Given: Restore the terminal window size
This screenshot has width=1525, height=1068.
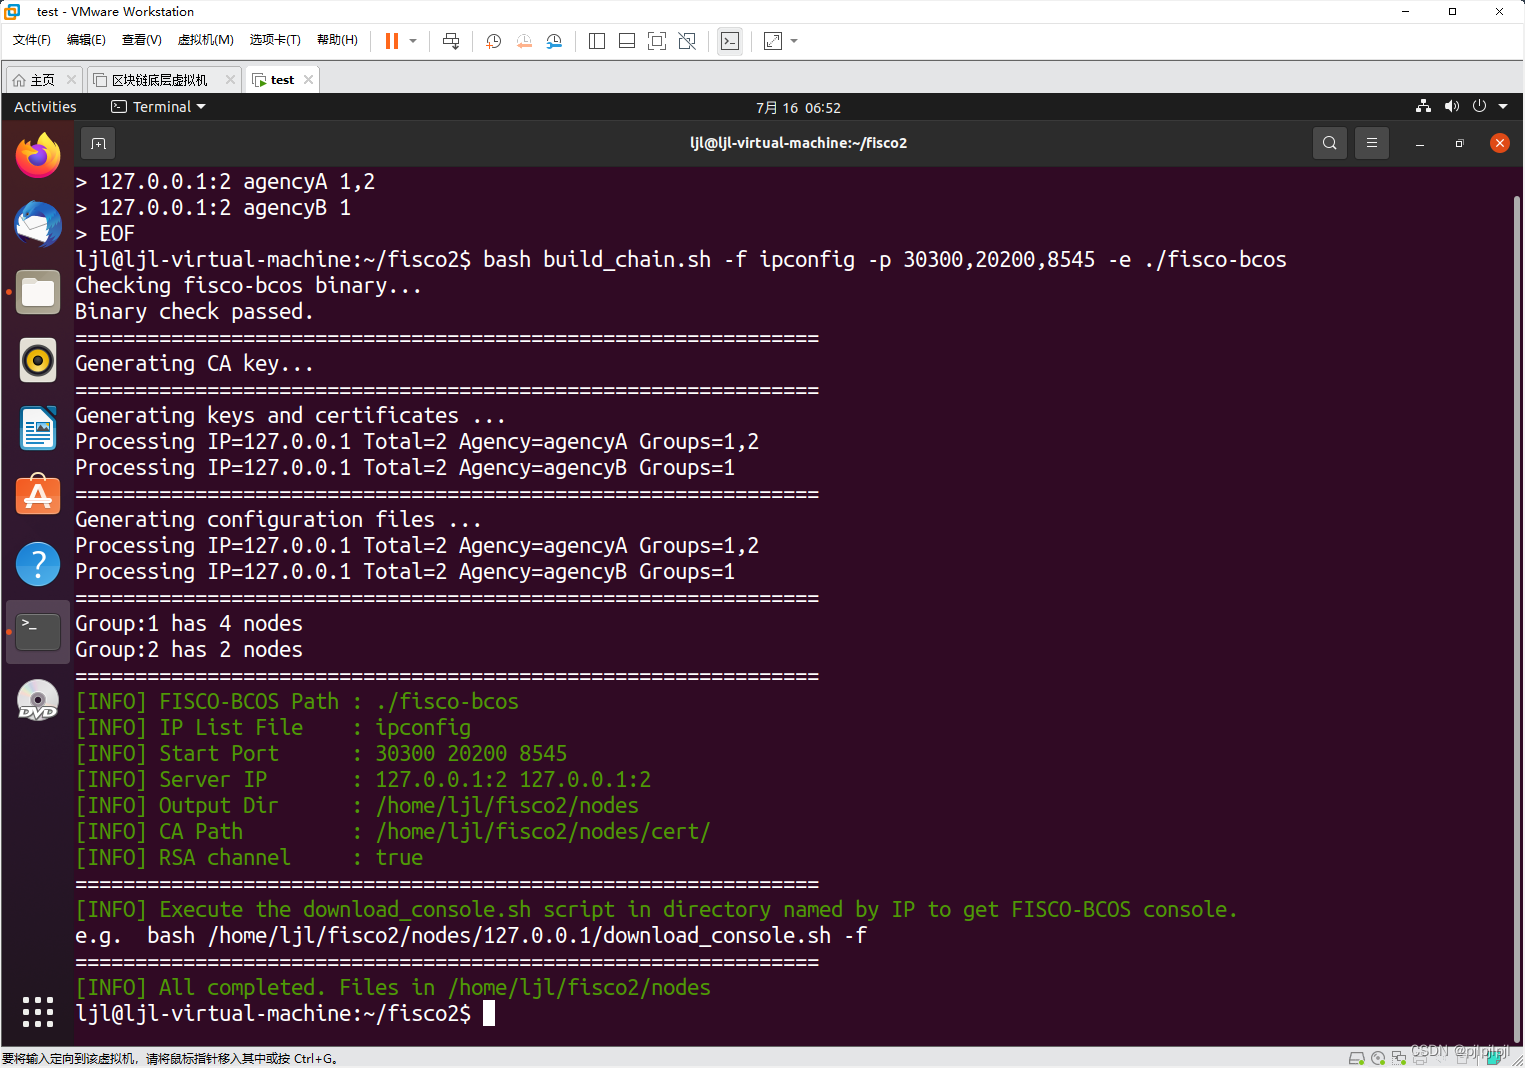Looking at the screenshot, I should click(1459, 143).
